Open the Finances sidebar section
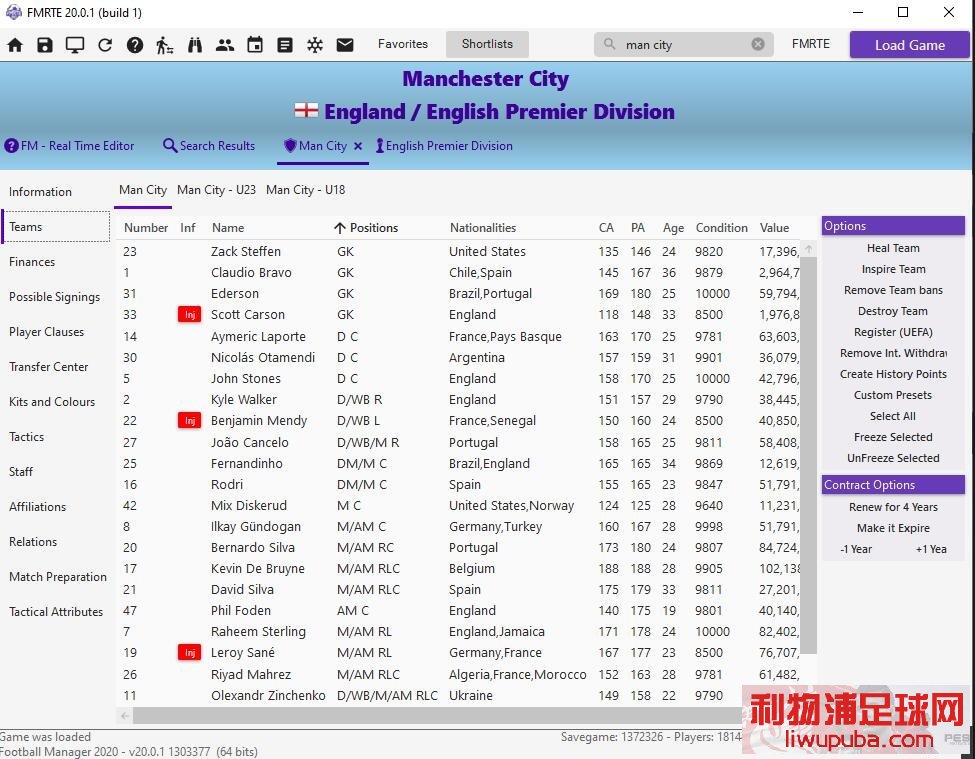Viewport: 975px width, 759px height. [x=32, y=262]
